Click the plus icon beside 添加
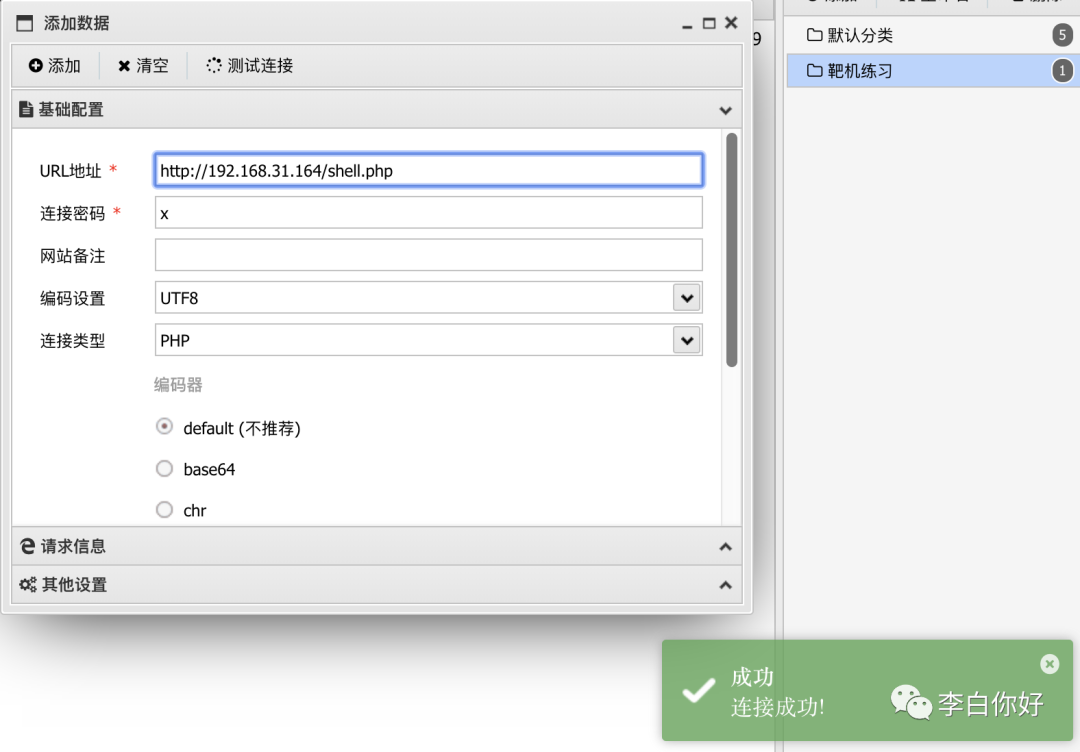This screenshot has width=1080, height=752. point(35,66)
